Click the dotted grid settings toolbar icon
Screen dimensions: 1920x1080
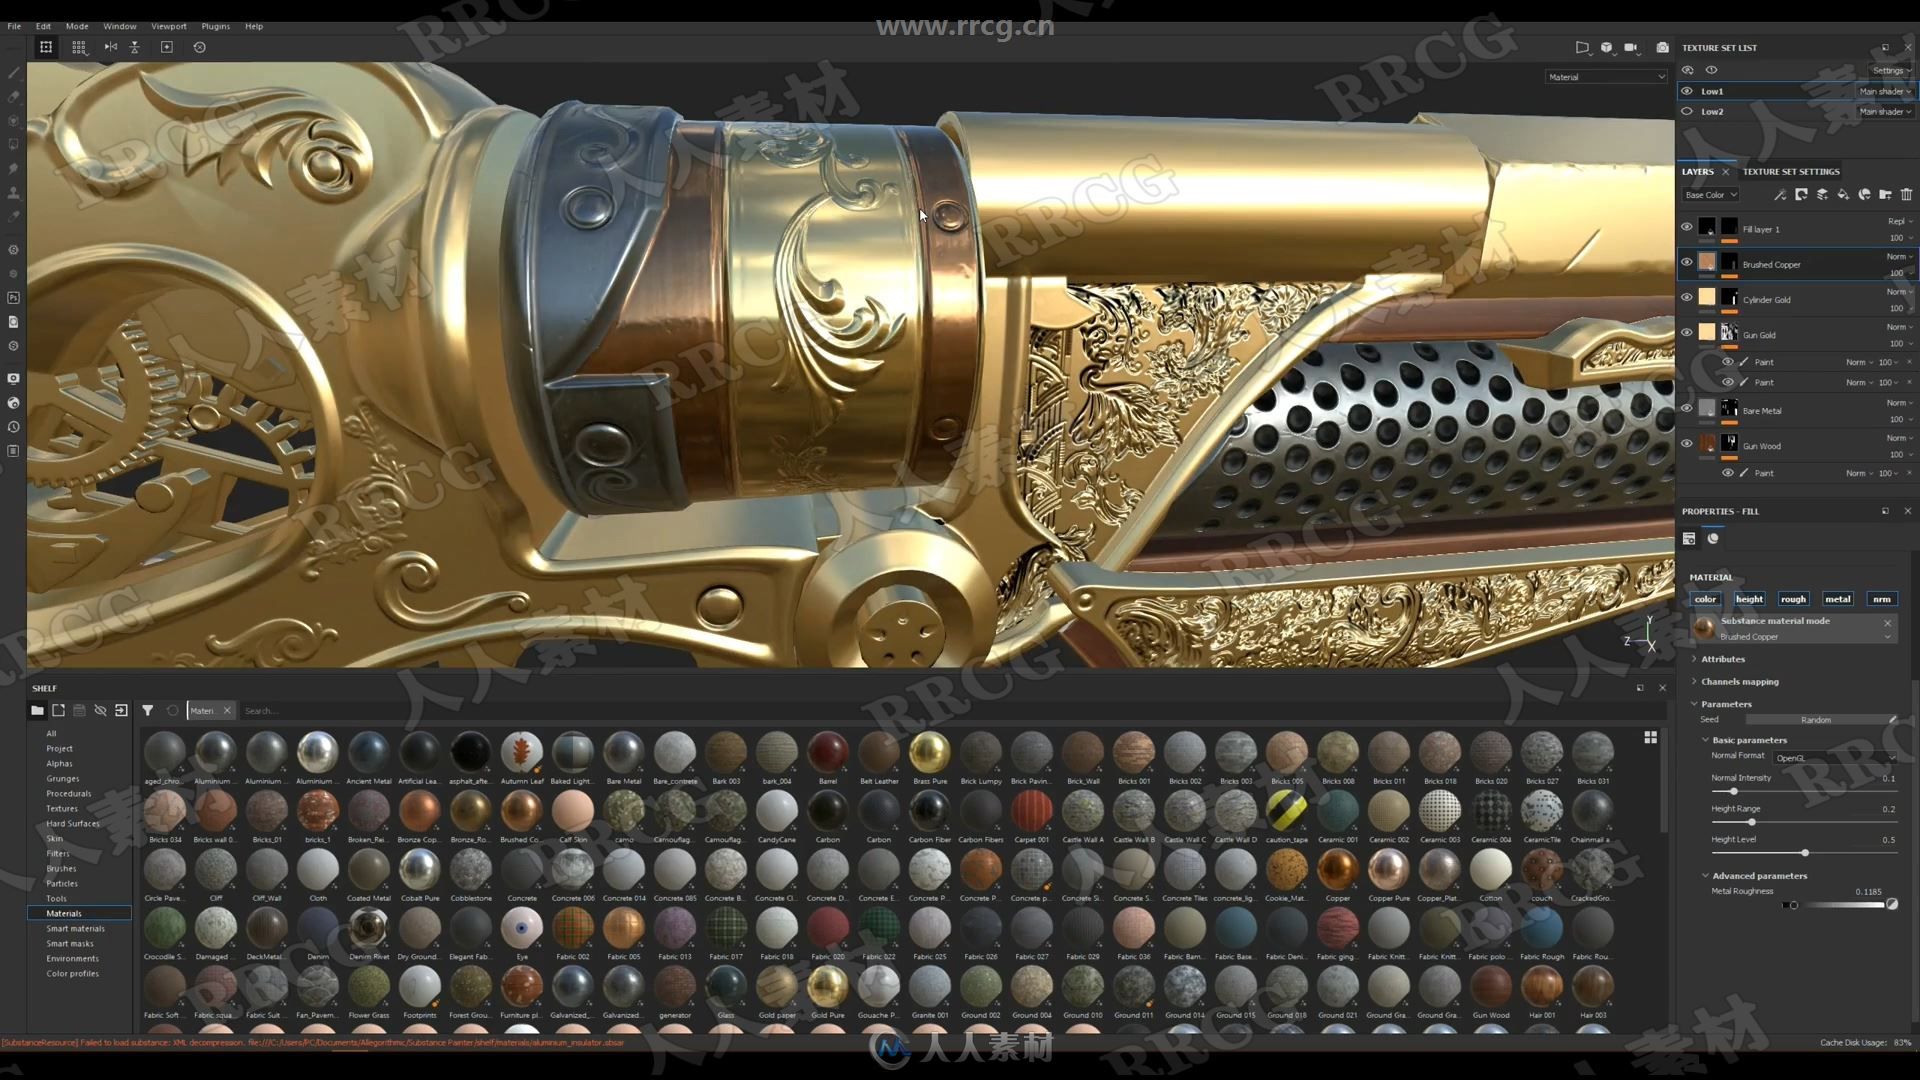[79, 47]
